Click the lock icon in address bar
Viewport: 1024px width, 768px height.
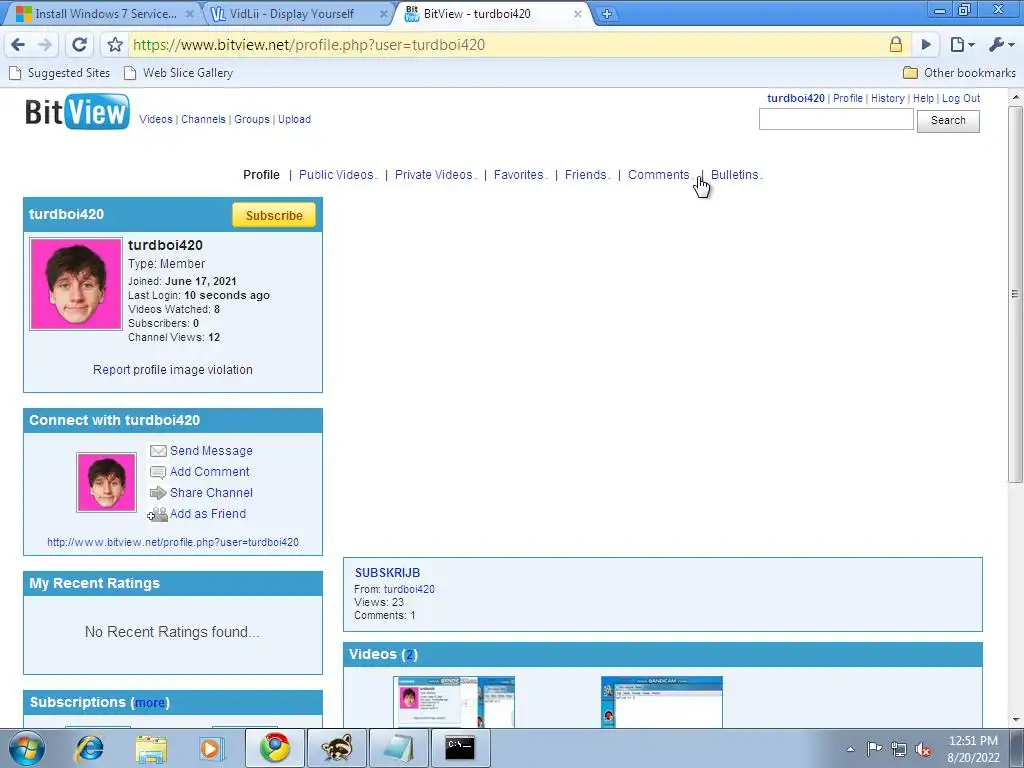(896, 44)
